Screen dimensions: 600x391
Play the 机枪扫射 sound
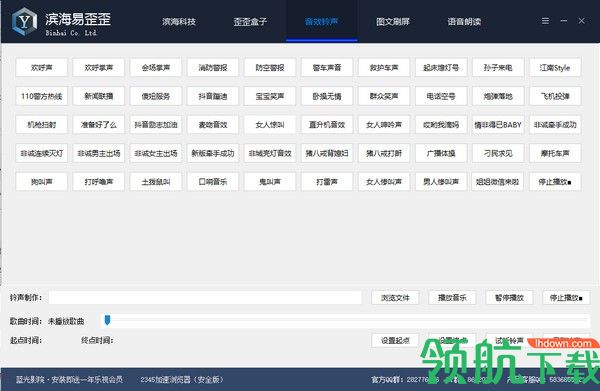41,125
